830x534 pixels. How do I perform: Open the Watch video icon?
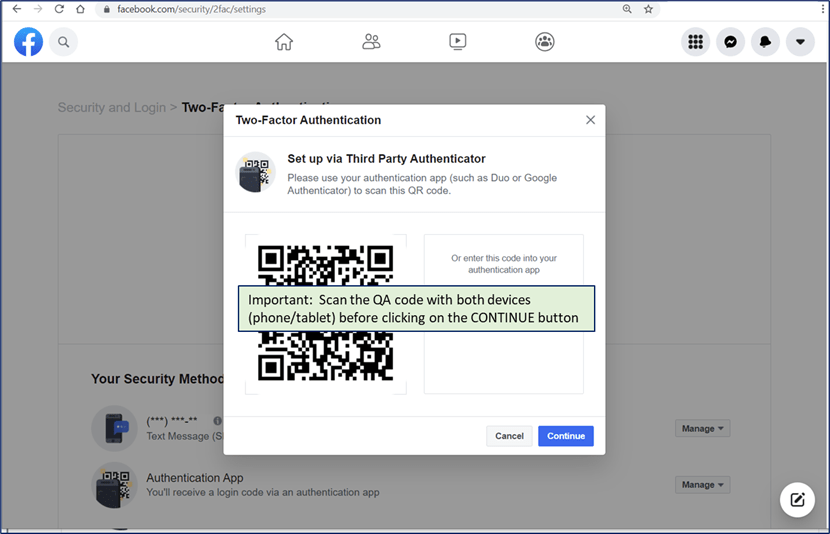pyautogui.click(x=457, y=42)
